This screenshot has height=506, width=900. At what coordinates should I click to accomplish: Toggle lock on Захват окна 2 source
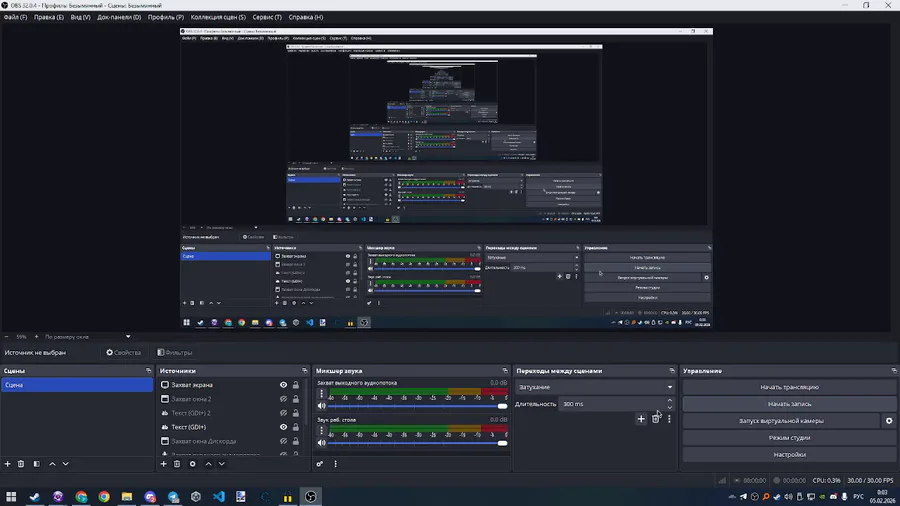(x=296, y=399)
